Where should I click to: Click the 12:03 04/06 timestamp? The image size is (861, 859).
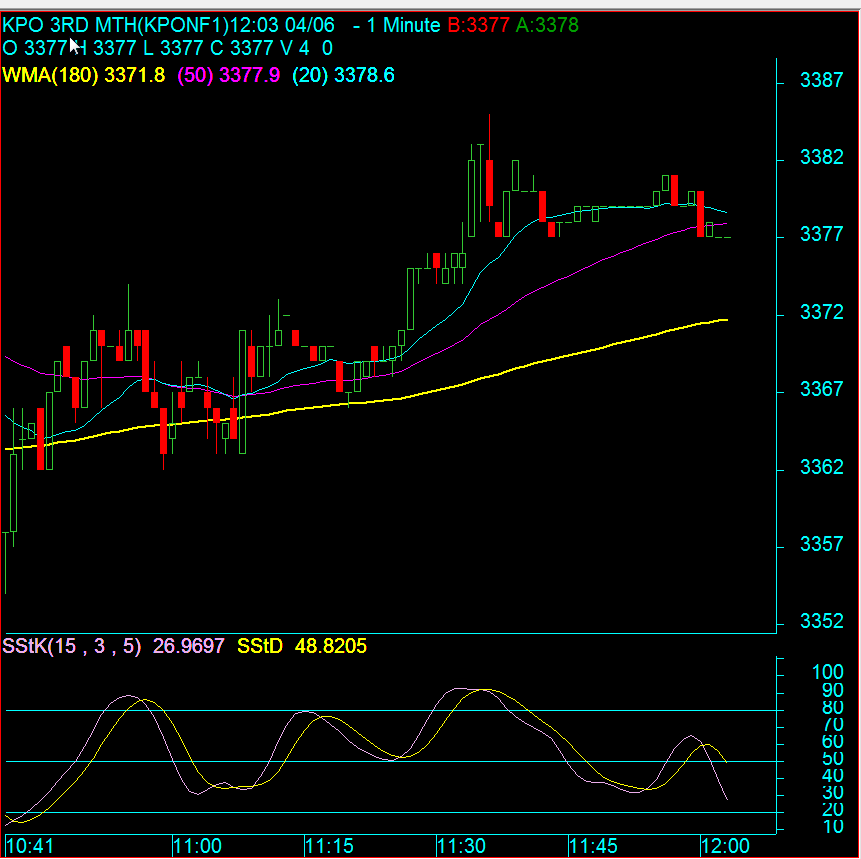282,25
